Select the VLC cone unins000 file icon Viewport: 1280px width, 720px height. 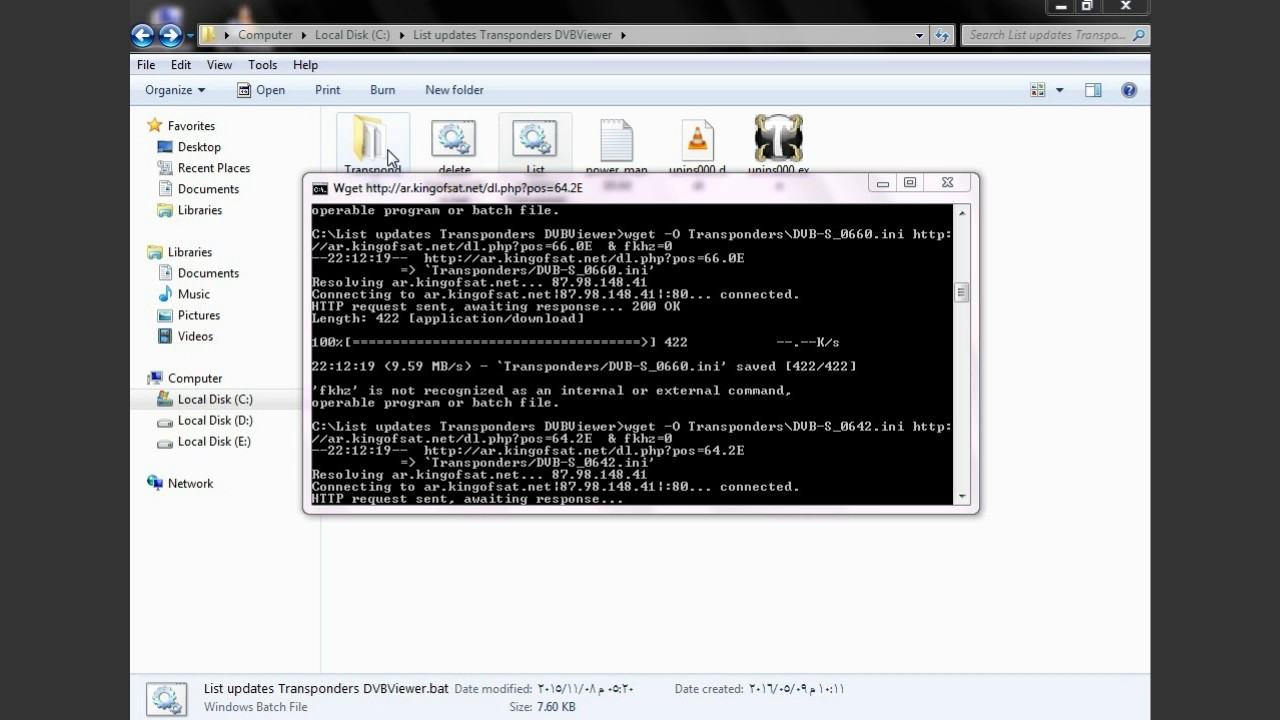click(x=697, y=140)
